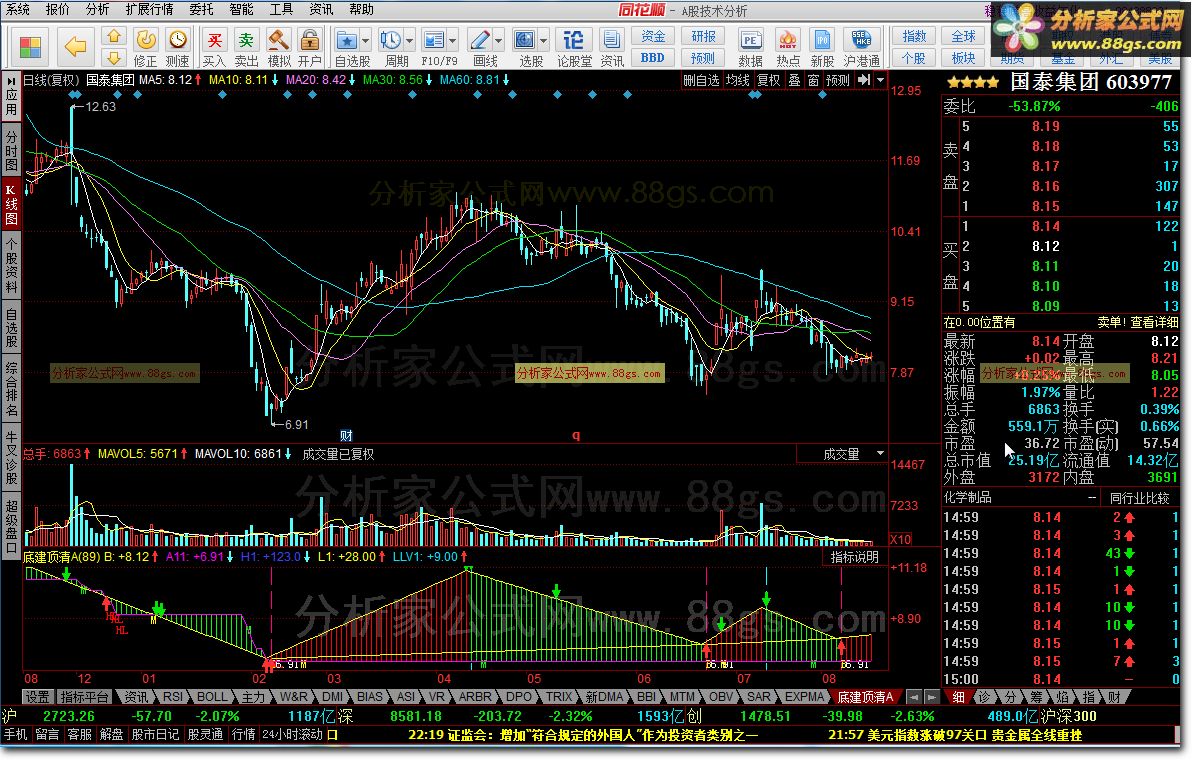
Task: Toggle 叠 overlay chart mode
Action: 794,80
